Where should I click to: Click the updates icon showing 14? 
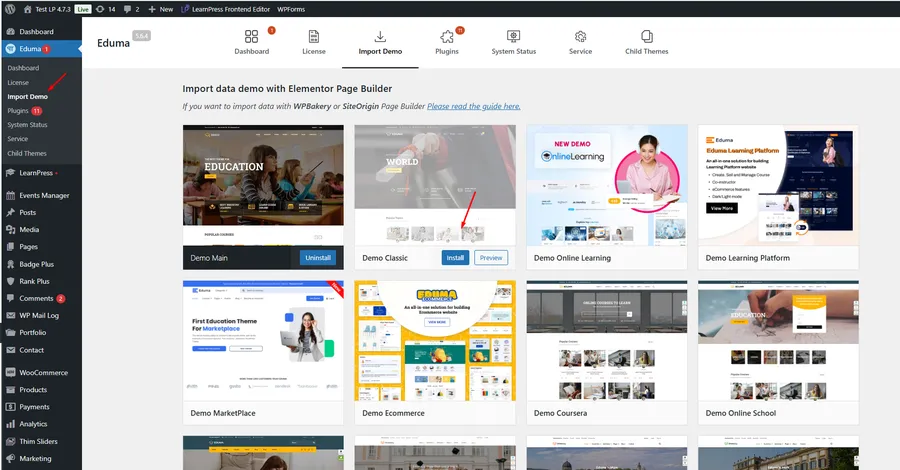coord(103,8)
